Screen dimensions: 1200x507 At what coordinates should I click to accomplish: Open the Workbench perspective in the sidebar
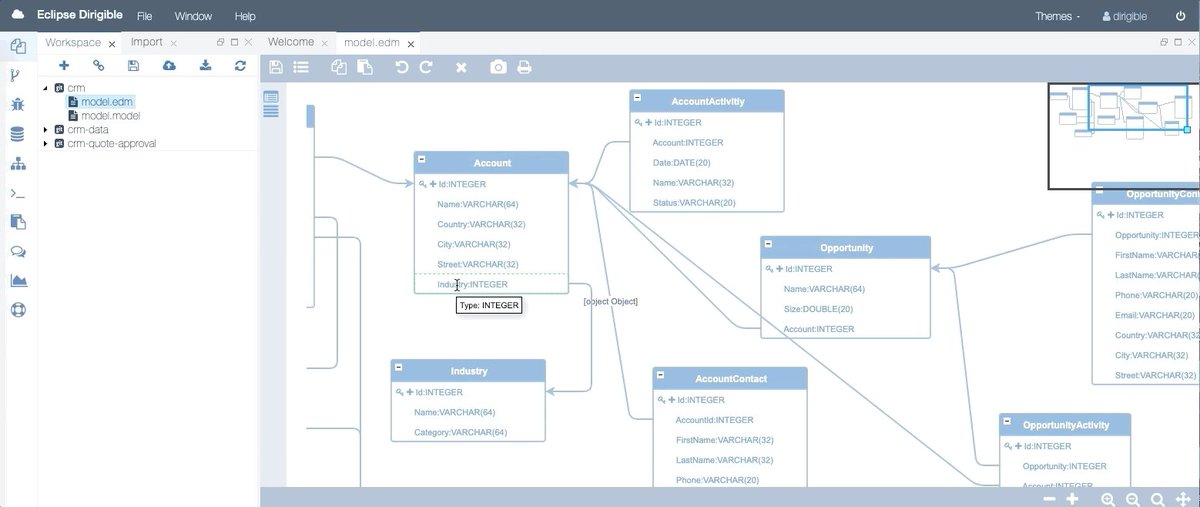pyautogui.click(x=17, y=45)
